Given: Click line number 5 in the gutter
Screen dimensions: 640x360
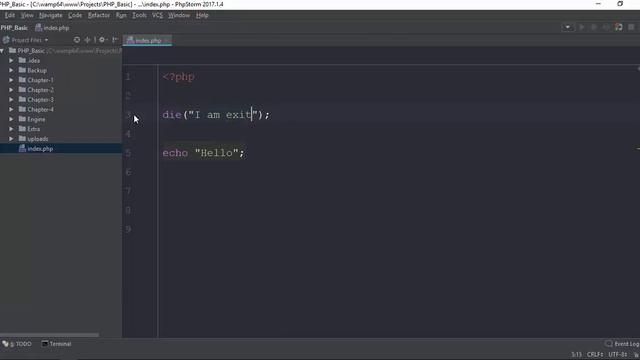Looking at the screenshot, I should pyautogui.click(x=128, y=153).
